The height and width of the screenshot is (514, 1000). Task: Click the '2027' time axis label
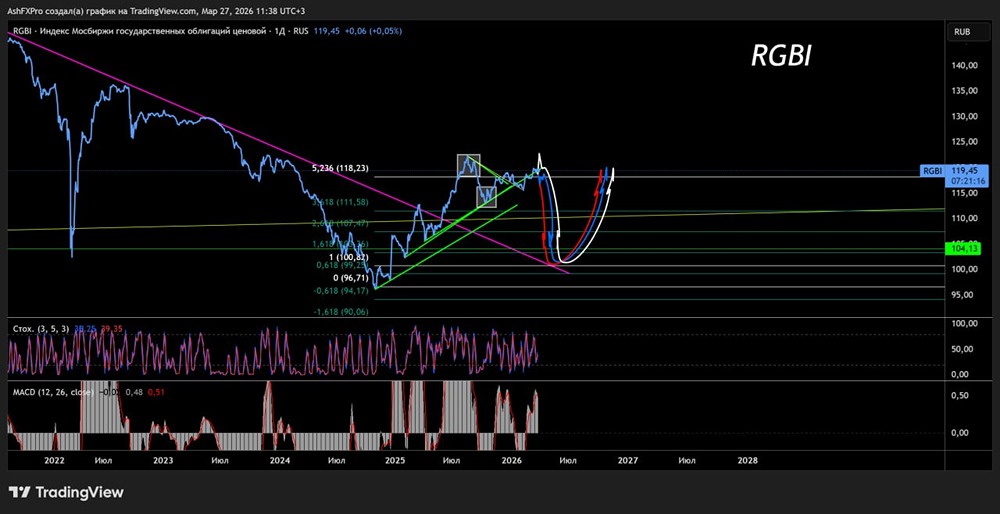628,460
